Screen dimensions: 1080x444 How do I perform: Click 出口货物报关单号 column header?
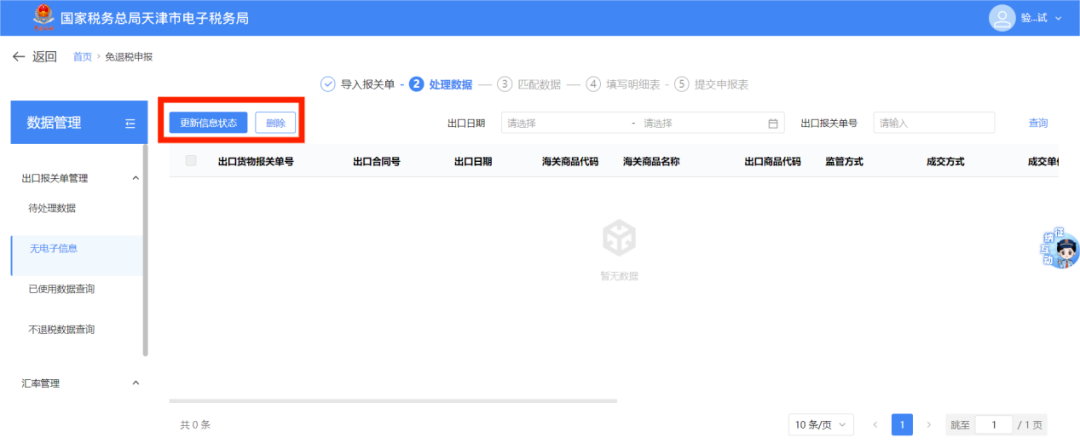click(256, 162)
